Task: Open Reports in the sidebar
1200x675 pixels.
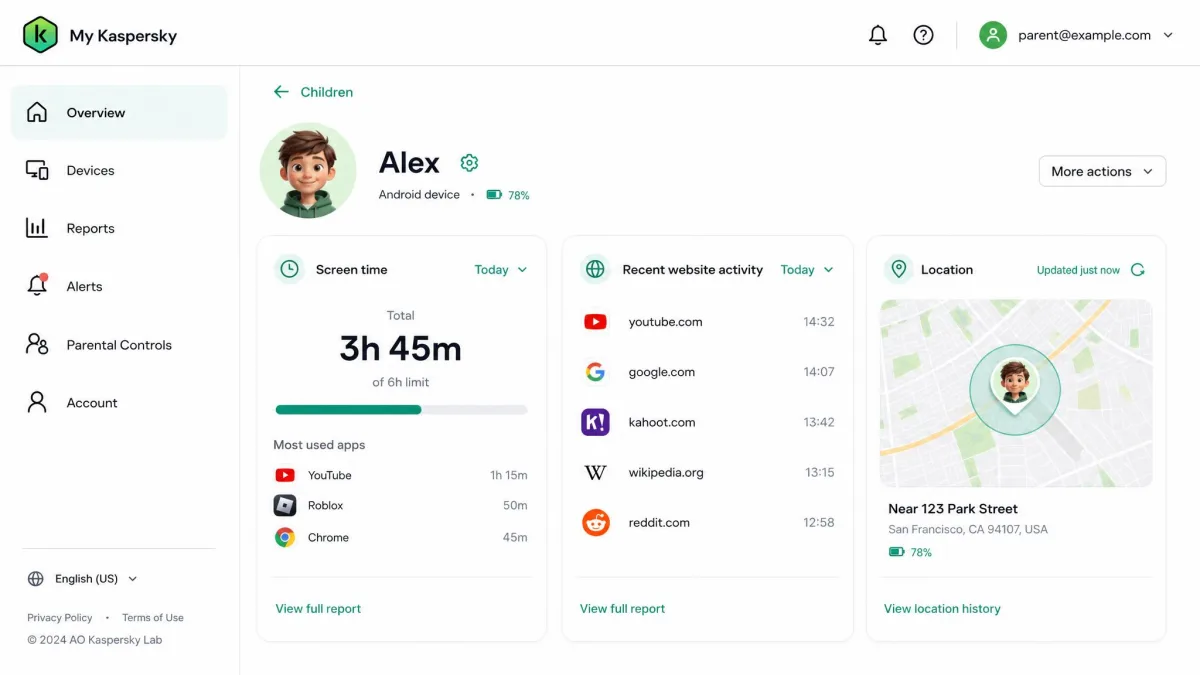Action: click(x=119, y=229)
